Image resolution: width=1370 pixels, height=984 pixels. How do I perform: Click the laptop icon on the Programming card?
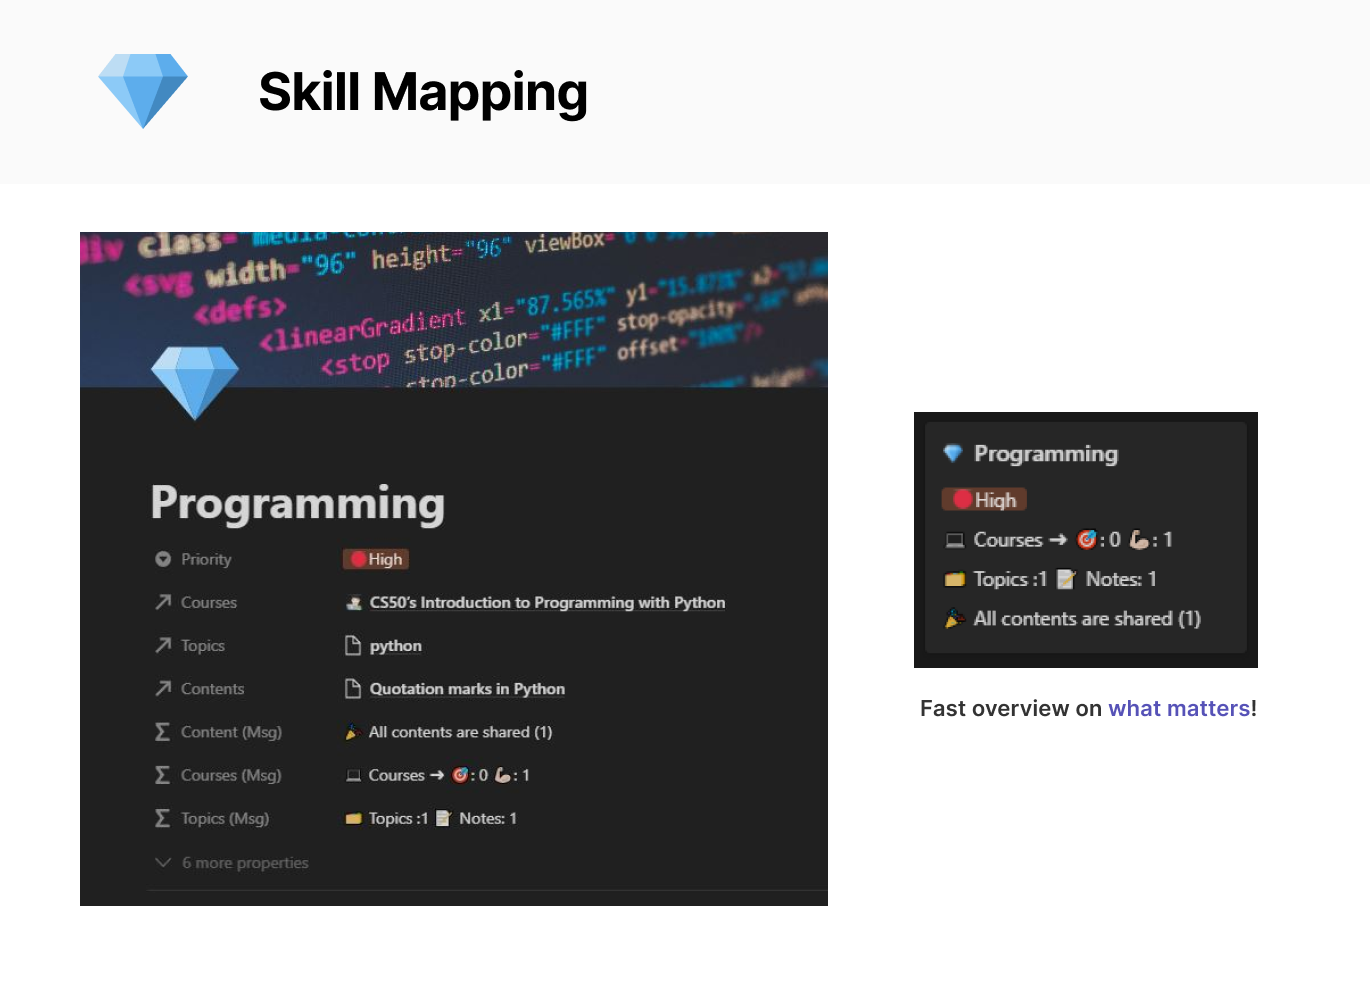point(955,540)
